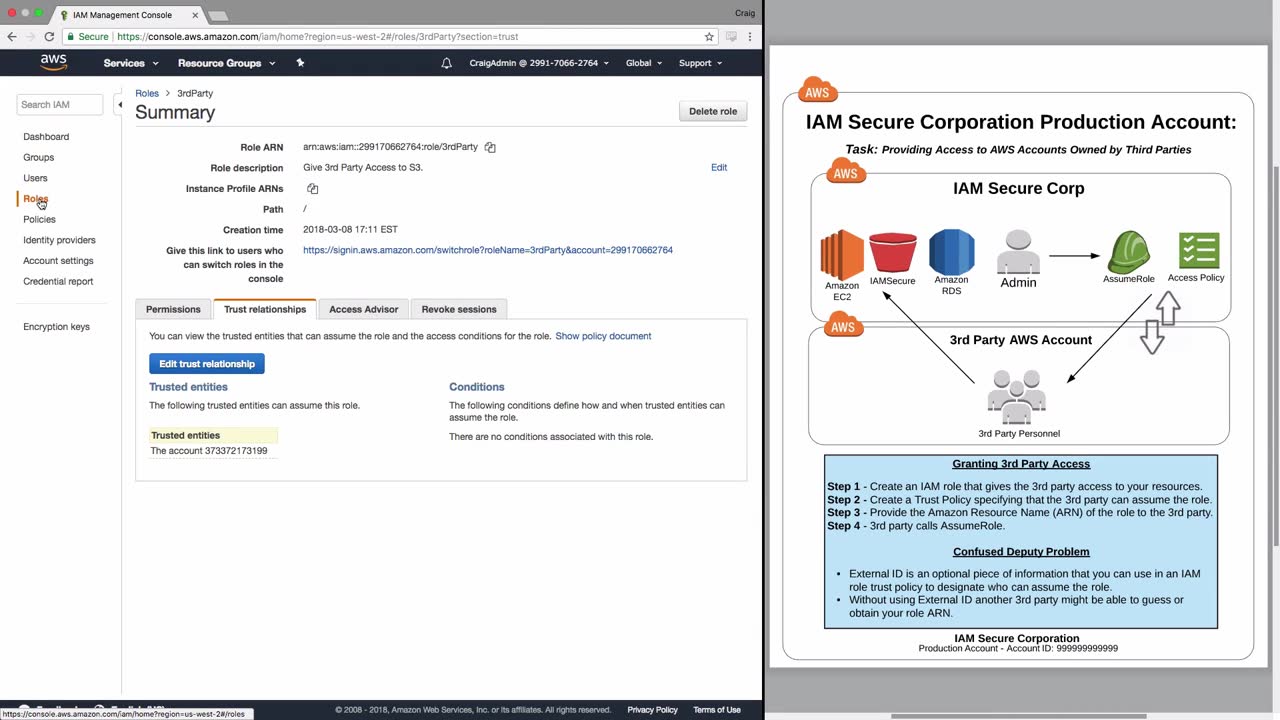Click the Role ARN value 'arn:aws:iam::299170662764:role/3rdParty'

tap(390, 147)
